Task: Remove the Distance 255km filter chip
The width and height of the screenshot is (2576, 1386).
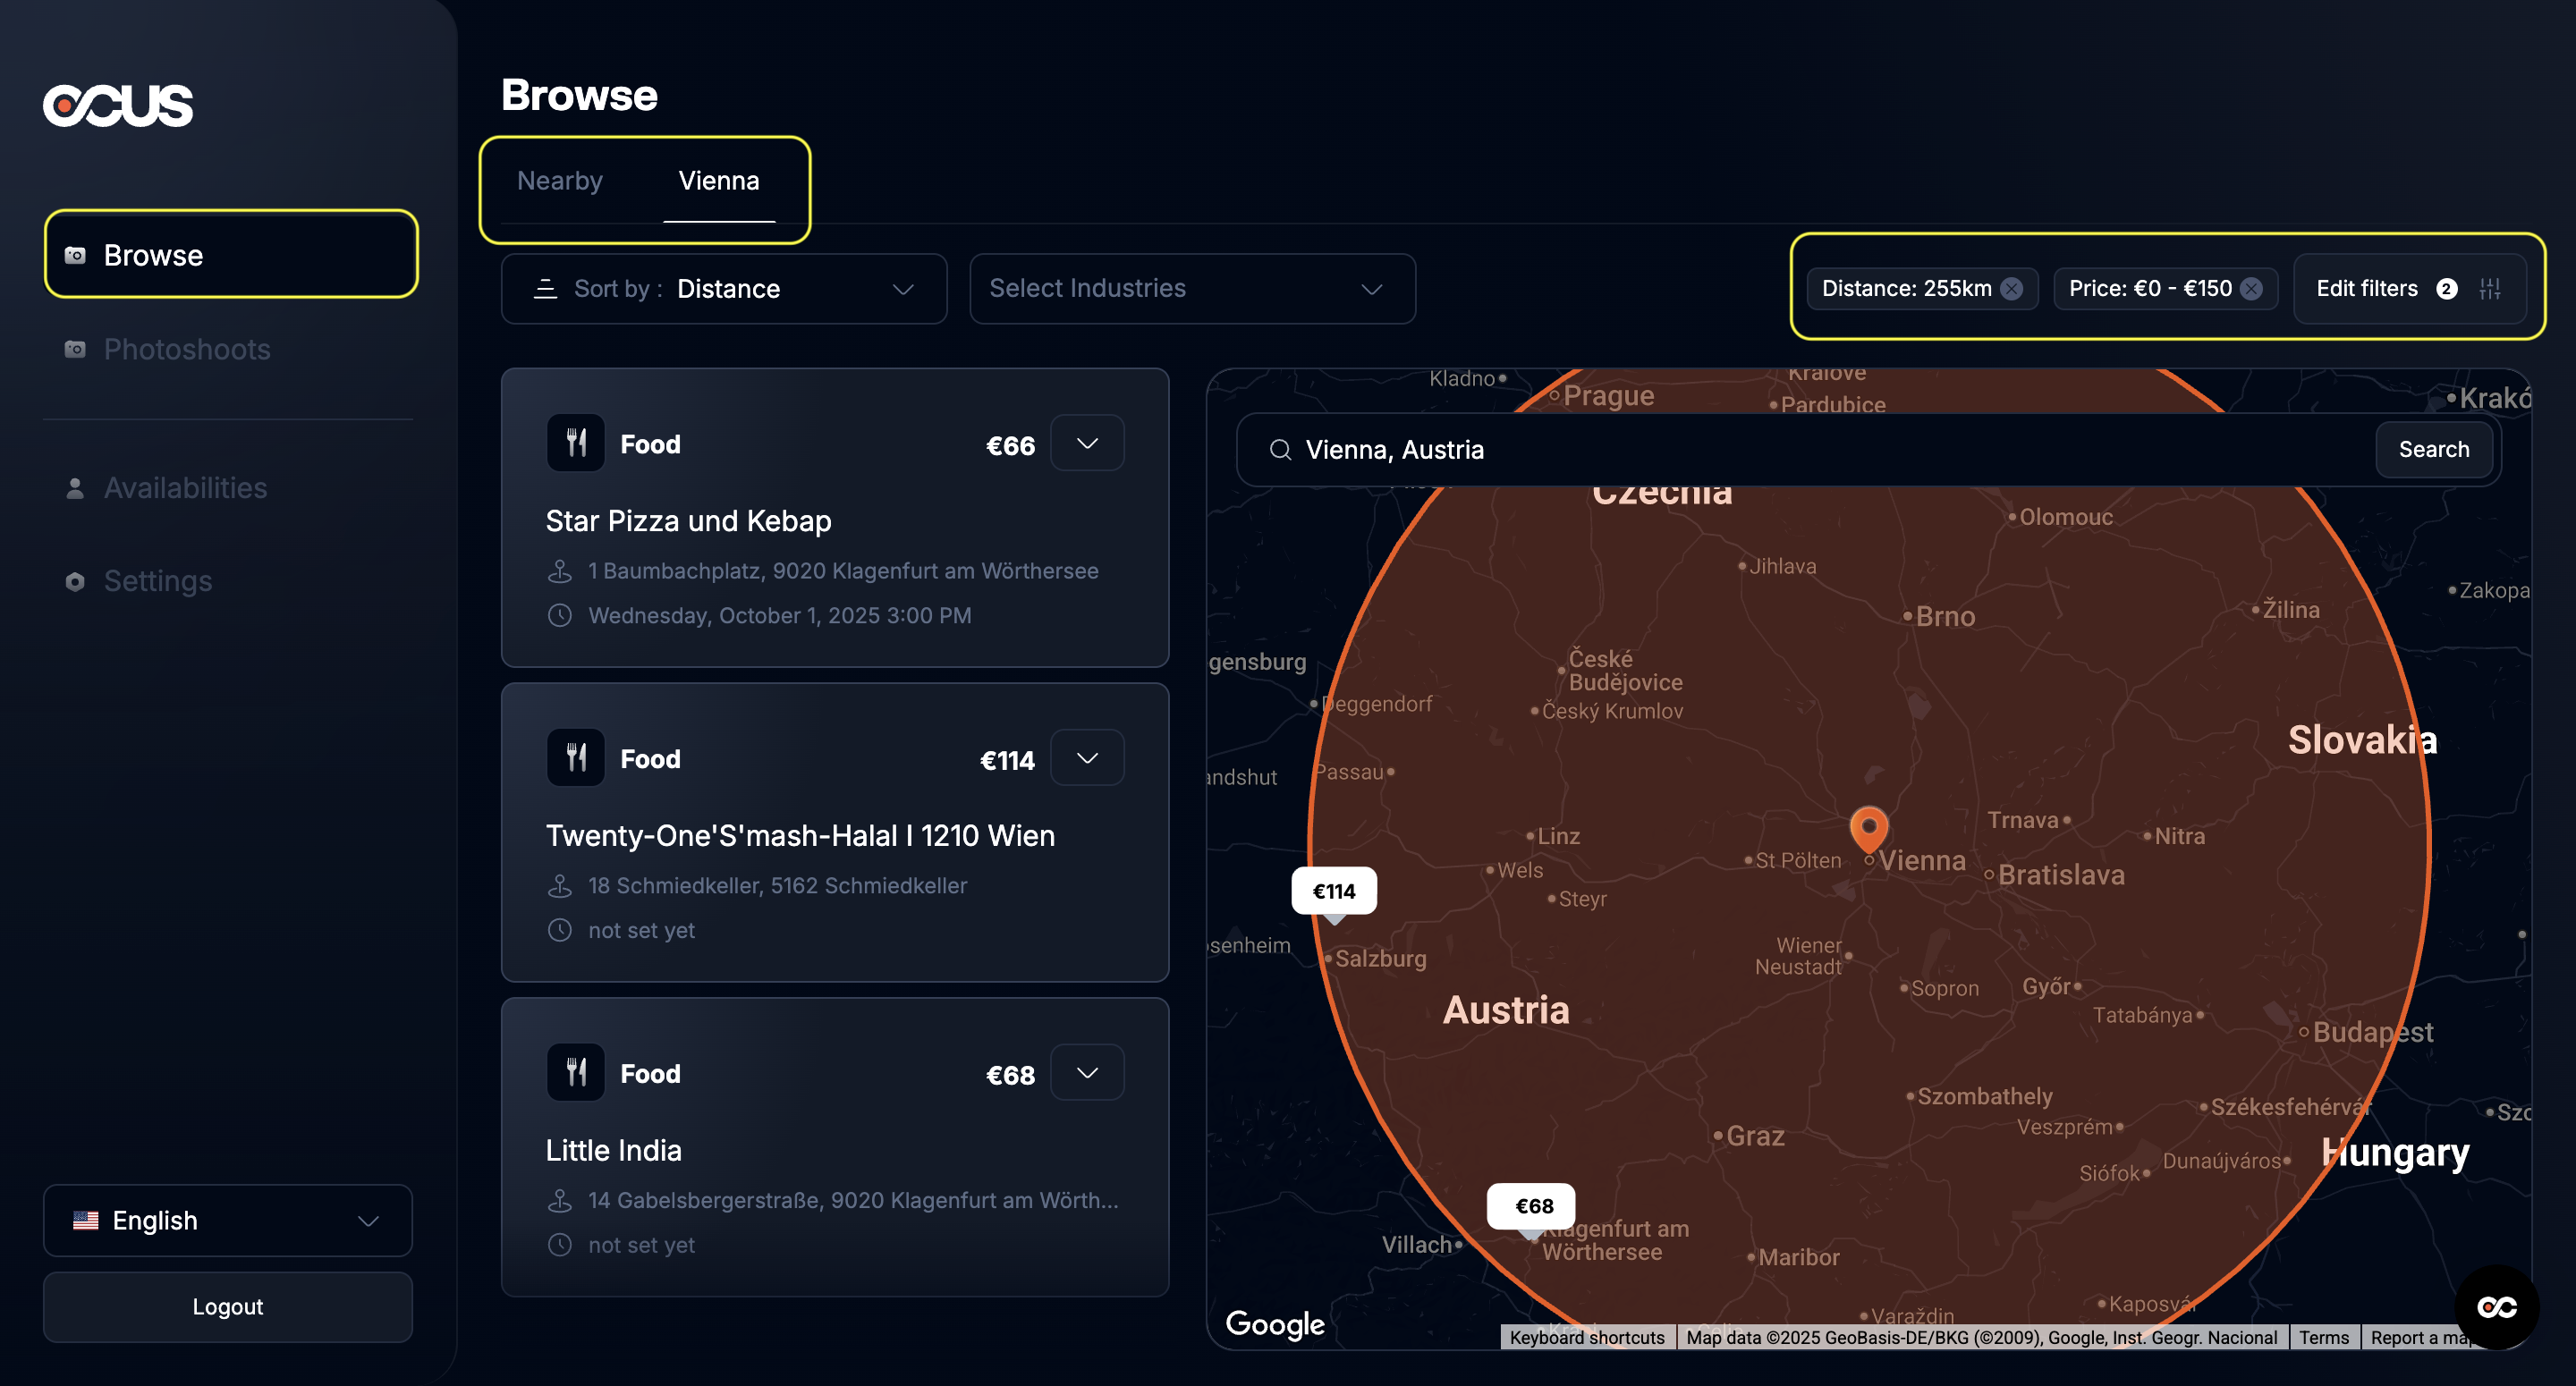Action: coord(2012,289)
